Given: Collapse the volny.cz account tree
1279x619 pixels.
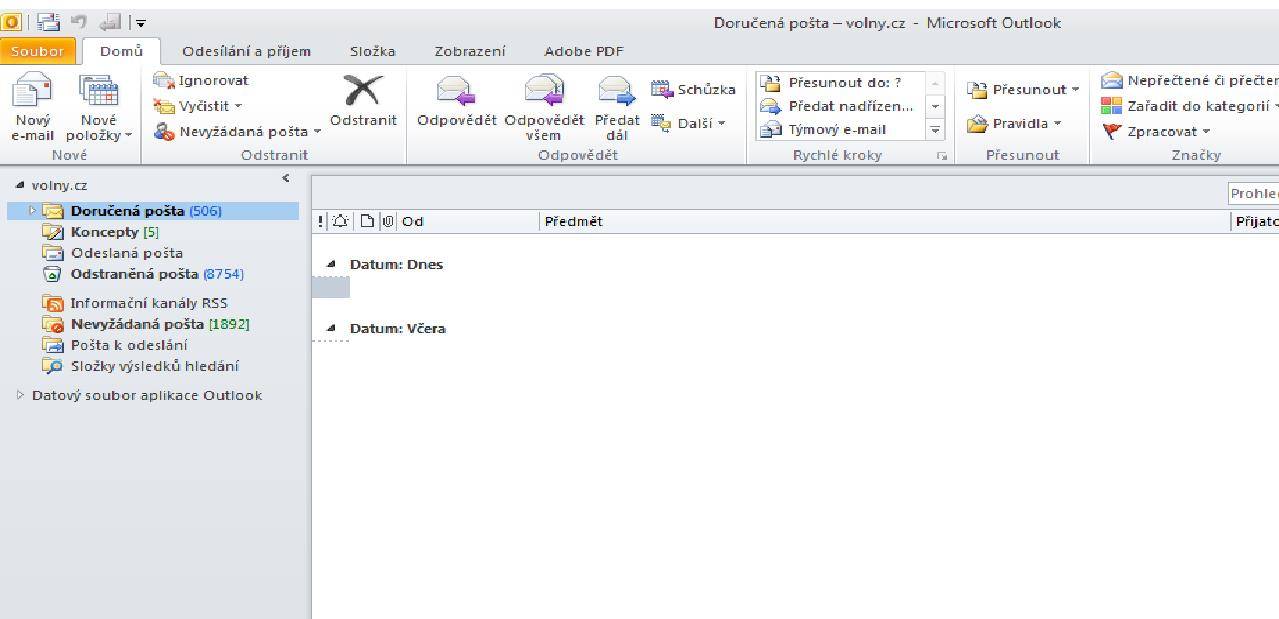Looking at the screenshot, I should click(x=20, y=185).
